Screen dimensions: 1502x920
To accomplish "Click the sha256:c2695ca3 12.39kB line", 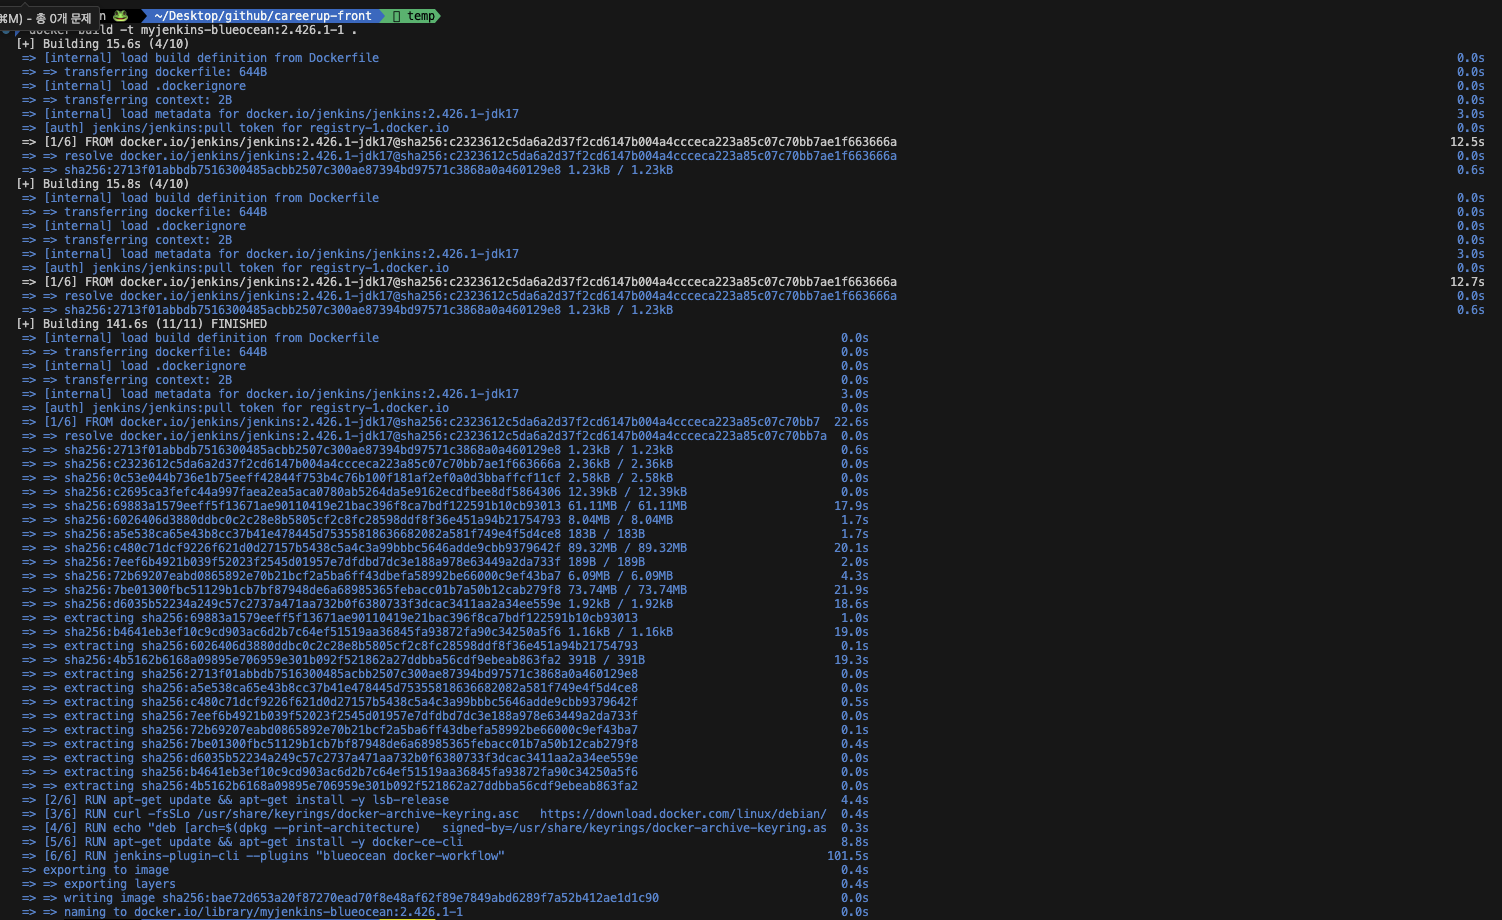I will point(354,492).
